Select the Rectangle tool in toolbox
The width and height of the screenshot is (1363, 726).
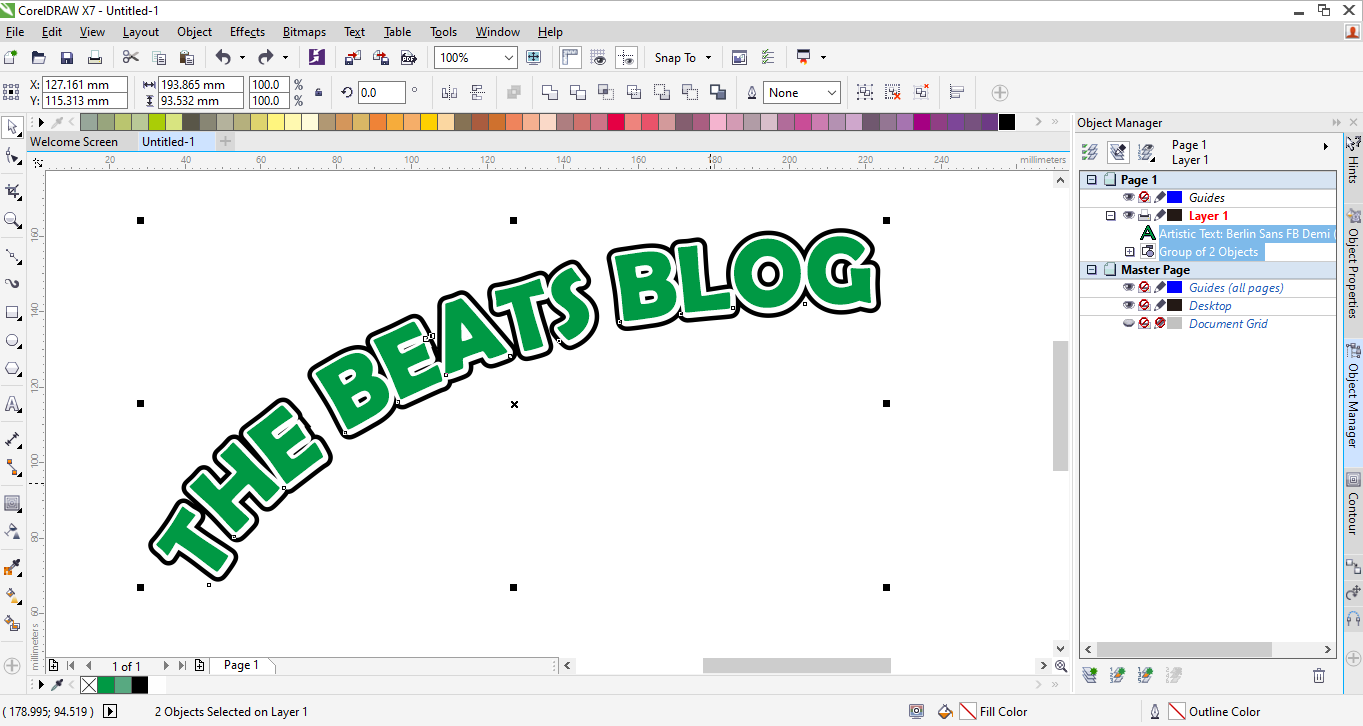12,312
